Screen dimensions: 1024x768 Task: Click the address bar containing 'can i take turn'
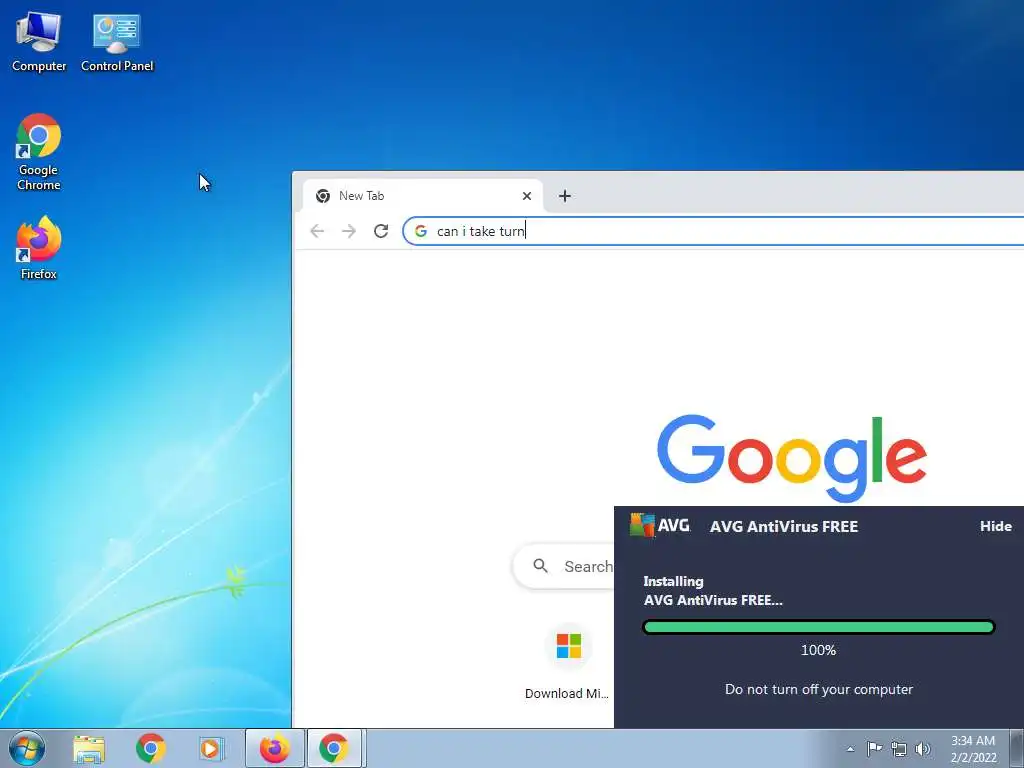(x=713, y=231)
